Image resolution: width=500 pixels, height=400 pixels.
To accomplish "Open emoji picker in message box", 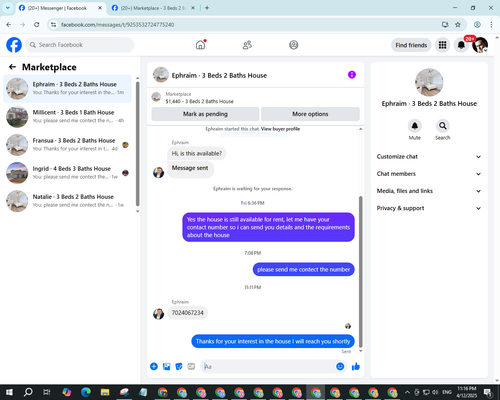I will 340,366.
